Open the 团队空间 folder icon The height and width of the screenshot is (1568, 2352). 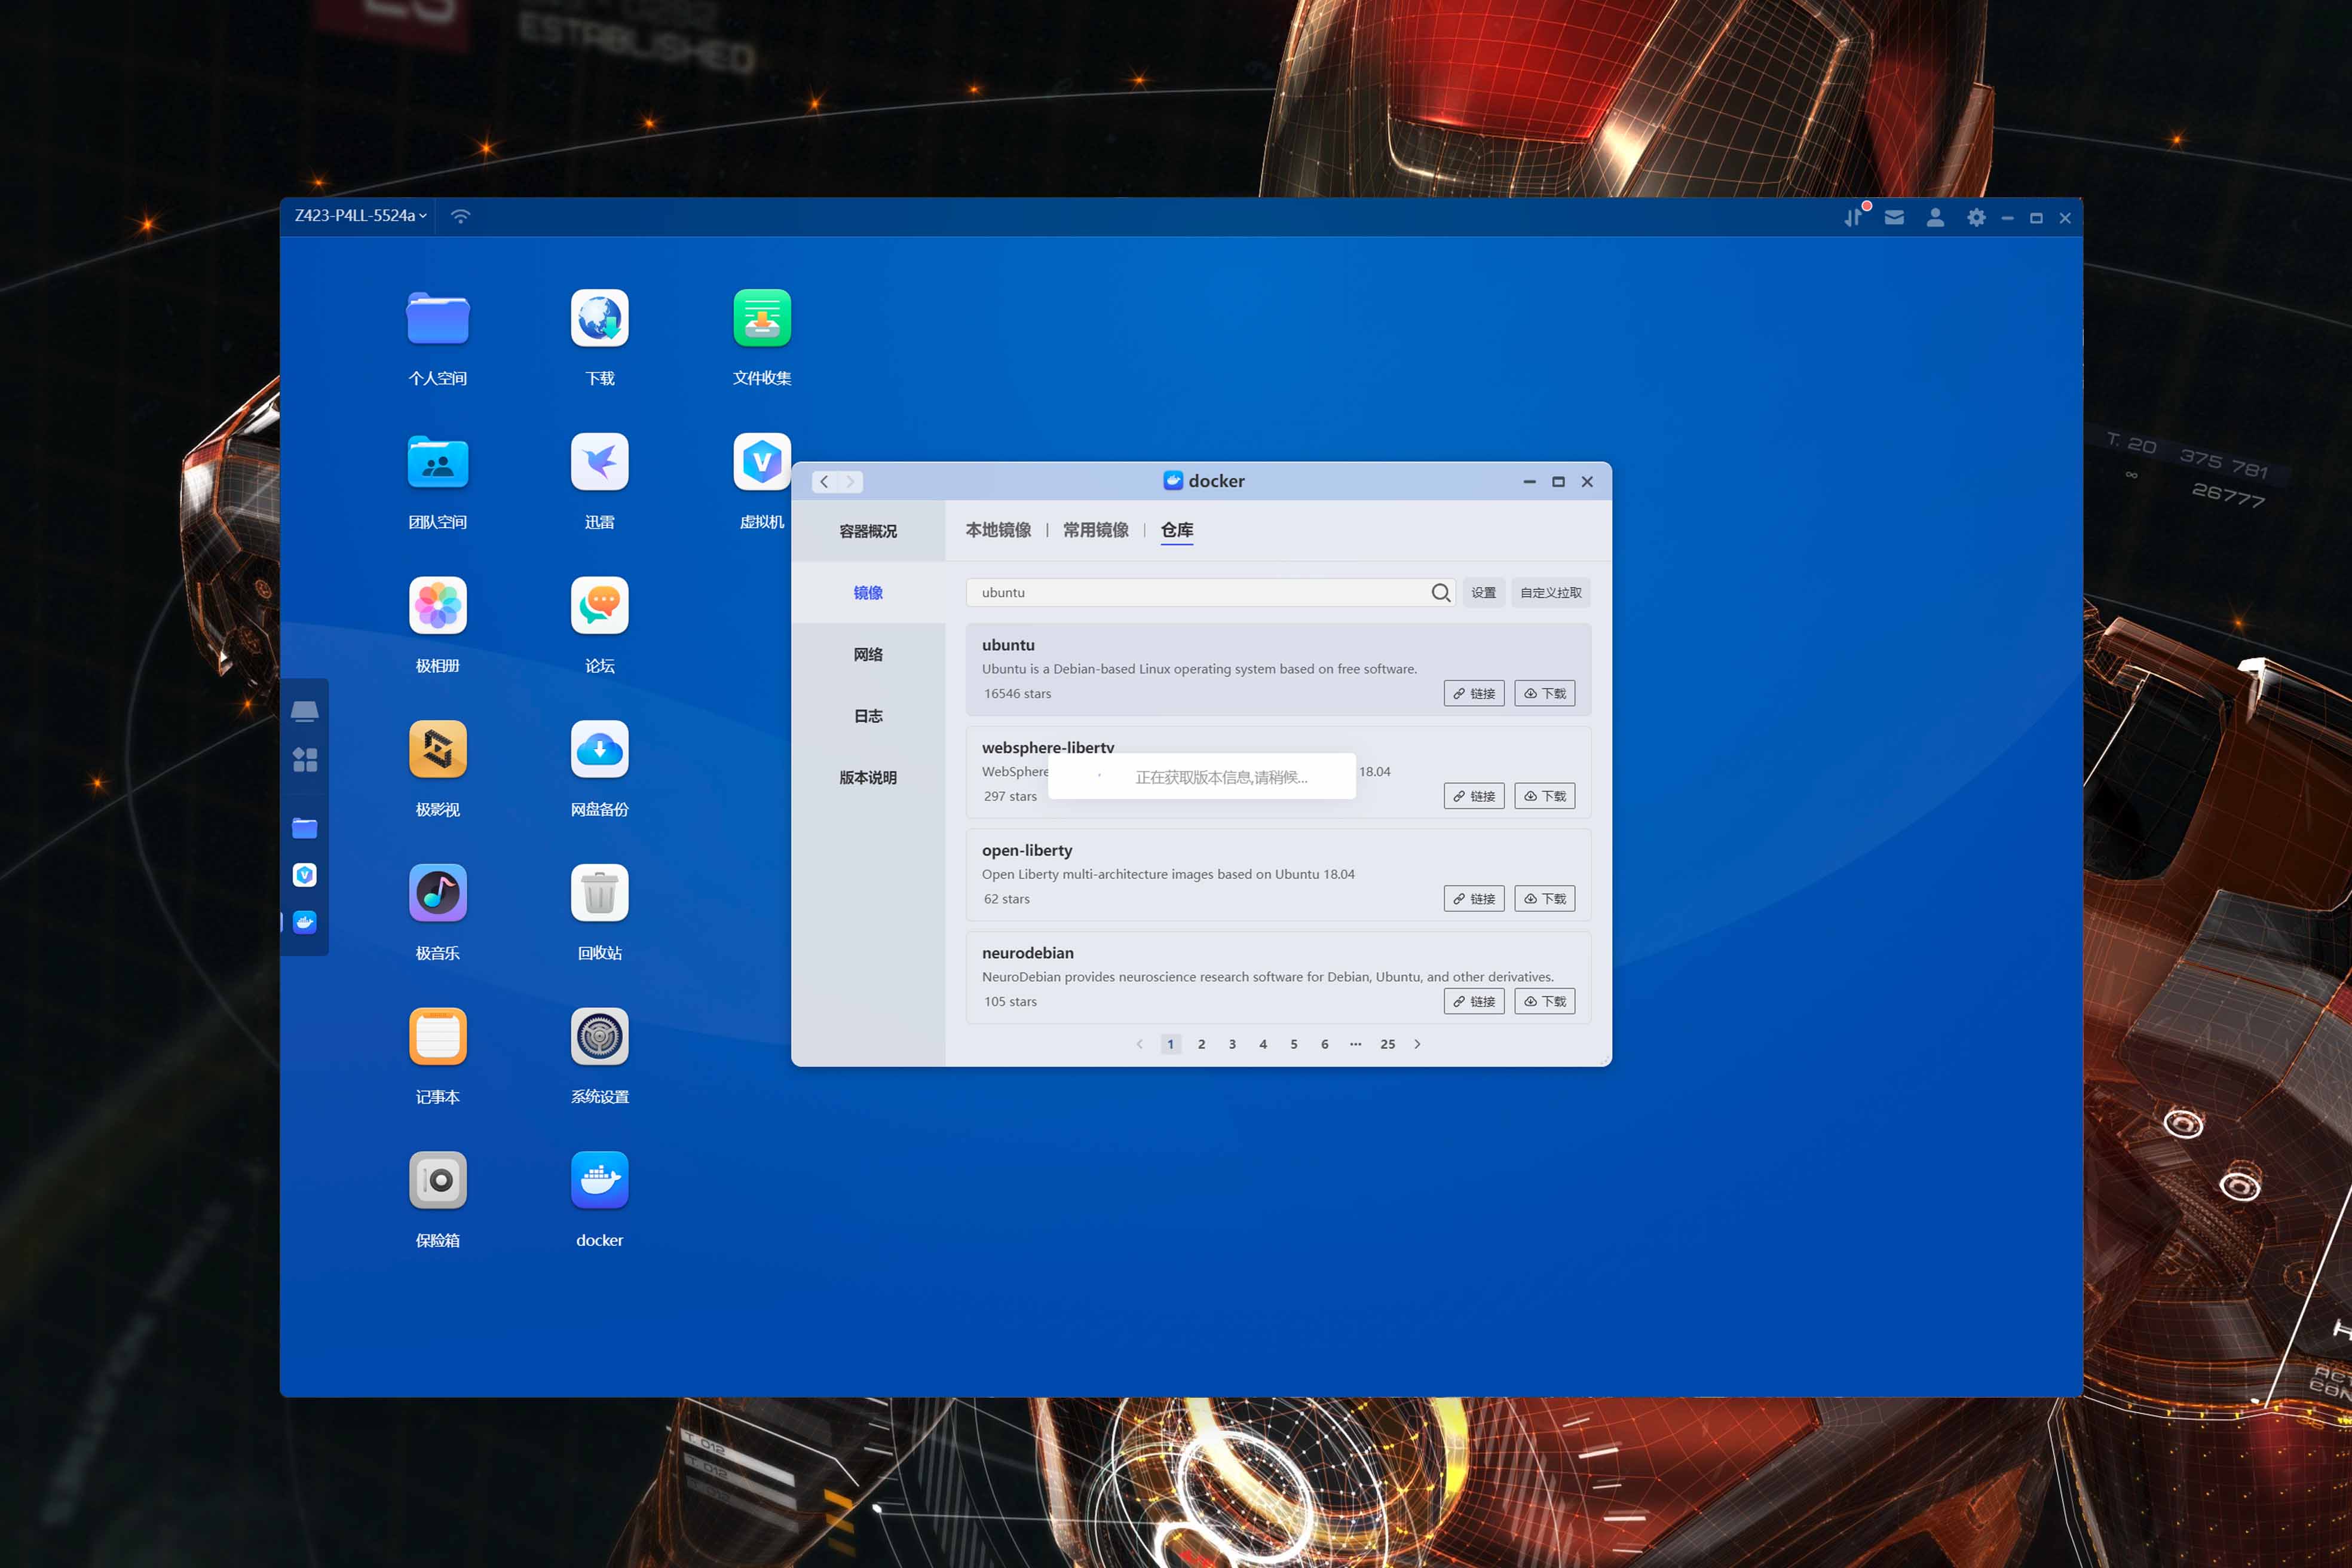[438, 462]
